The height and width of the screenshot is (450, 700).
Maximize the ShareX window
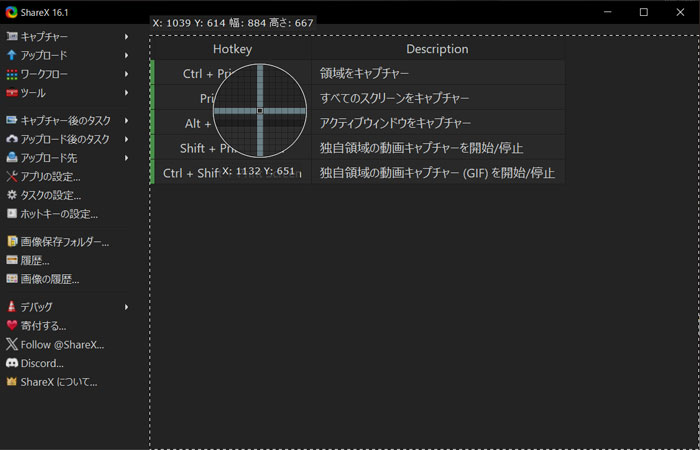643,12
